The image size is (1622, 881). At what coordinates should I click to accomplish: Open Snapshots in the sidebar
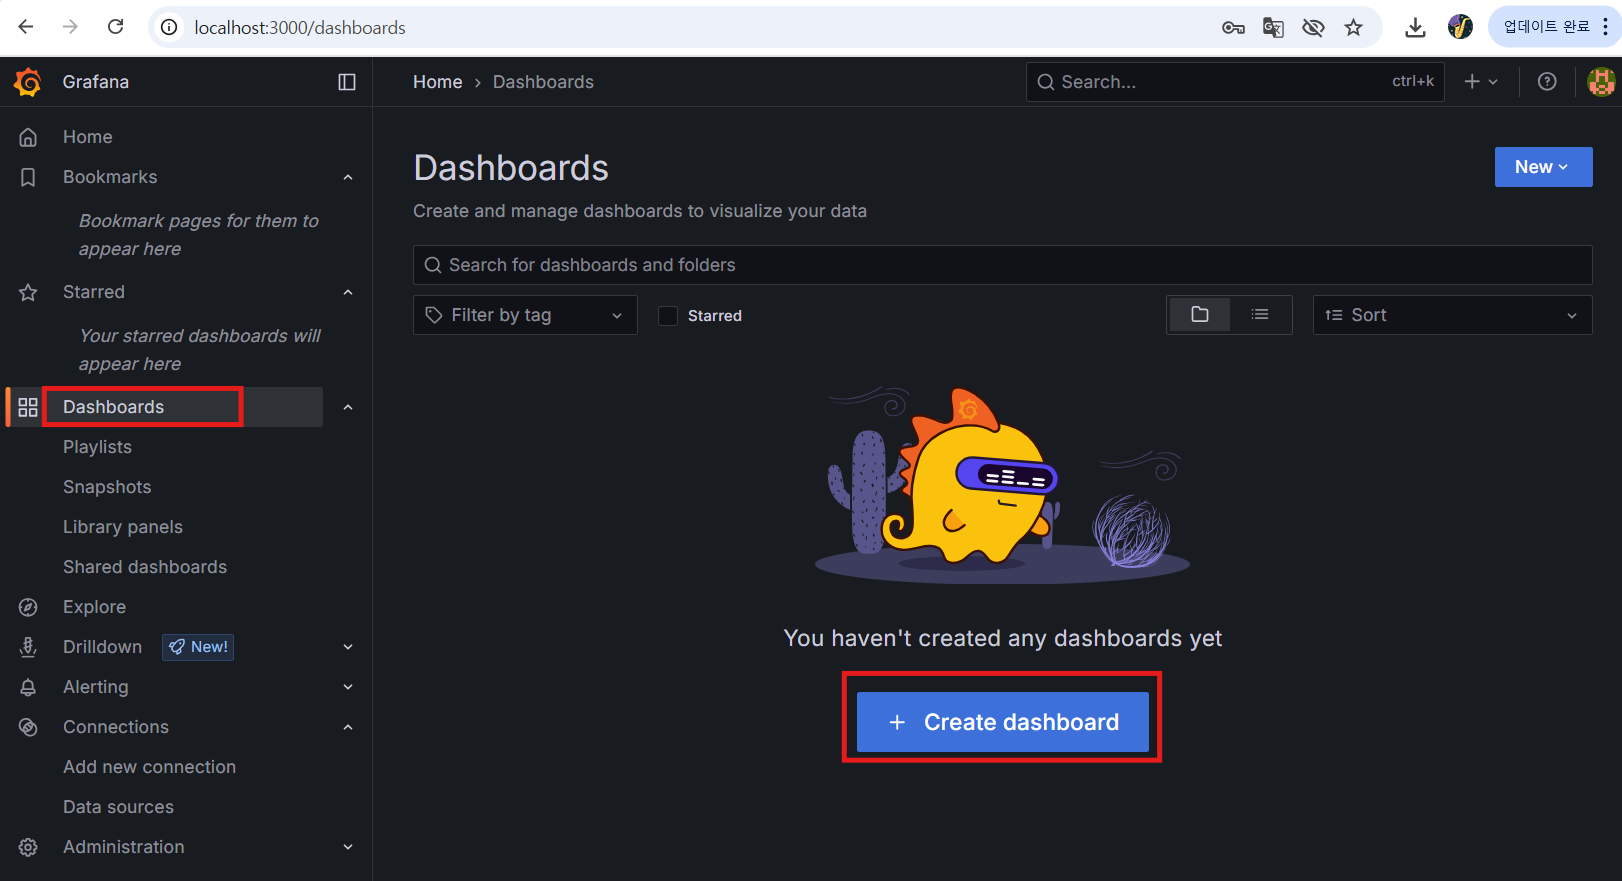(x=107, y=487)
